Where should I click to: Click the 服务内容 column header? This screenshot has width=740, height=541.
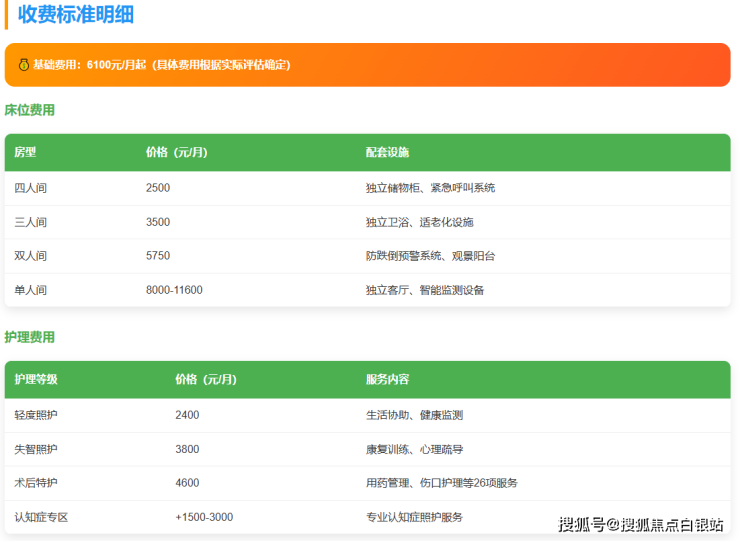pos(387,379)
